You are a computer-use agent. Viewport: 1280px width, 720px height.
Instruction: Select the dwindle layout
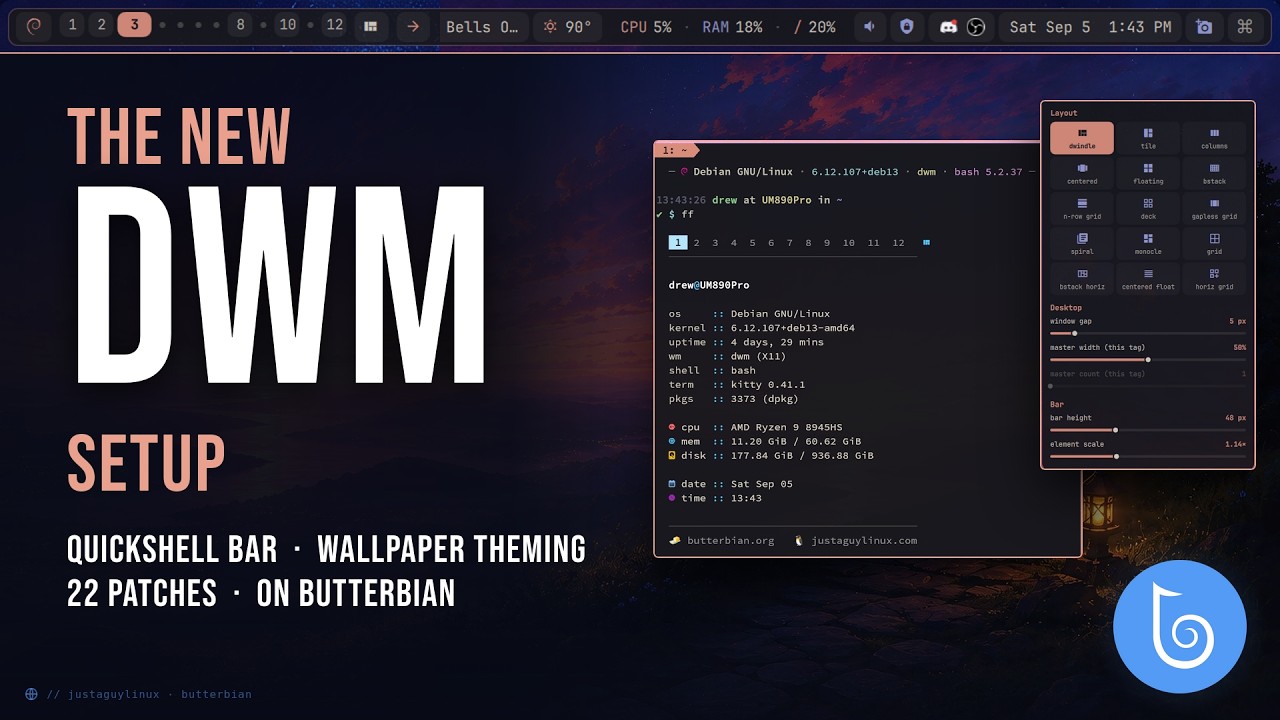pos(1082,138)
